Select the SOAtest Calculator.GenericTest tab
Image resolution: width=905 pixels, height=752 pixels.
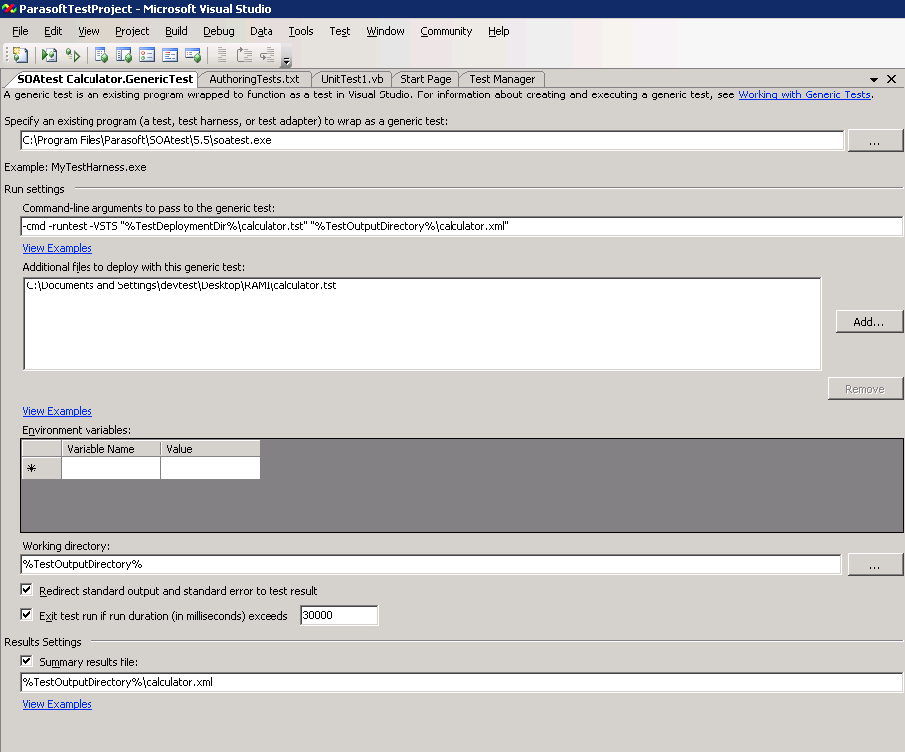(x=104, y=79)
